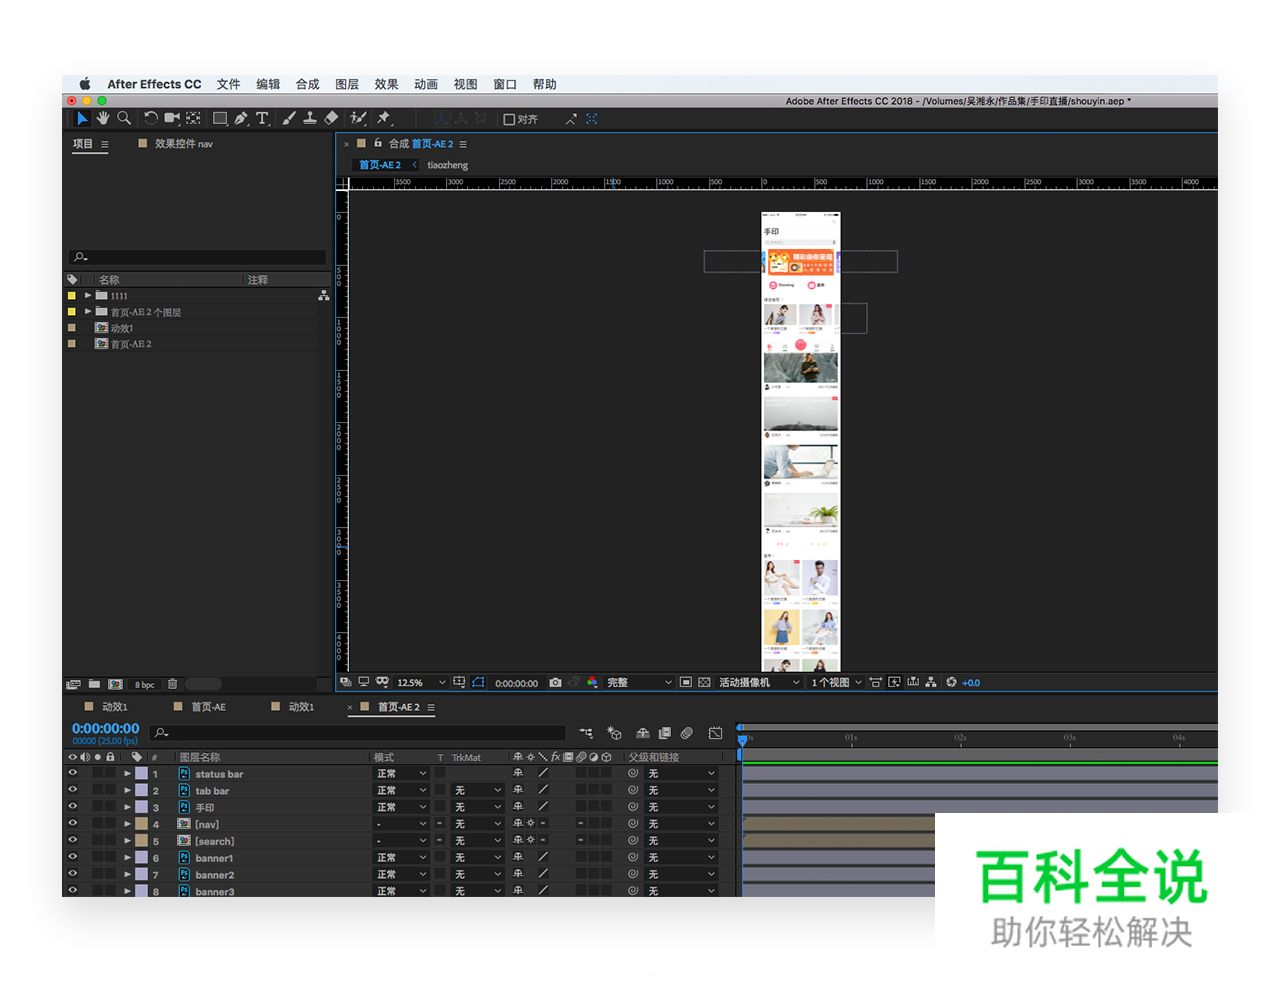Click the reset exposure icon in viewer
Viewport: 1280px width, 993px height.
pyautogui.click(x=951, y=683)
